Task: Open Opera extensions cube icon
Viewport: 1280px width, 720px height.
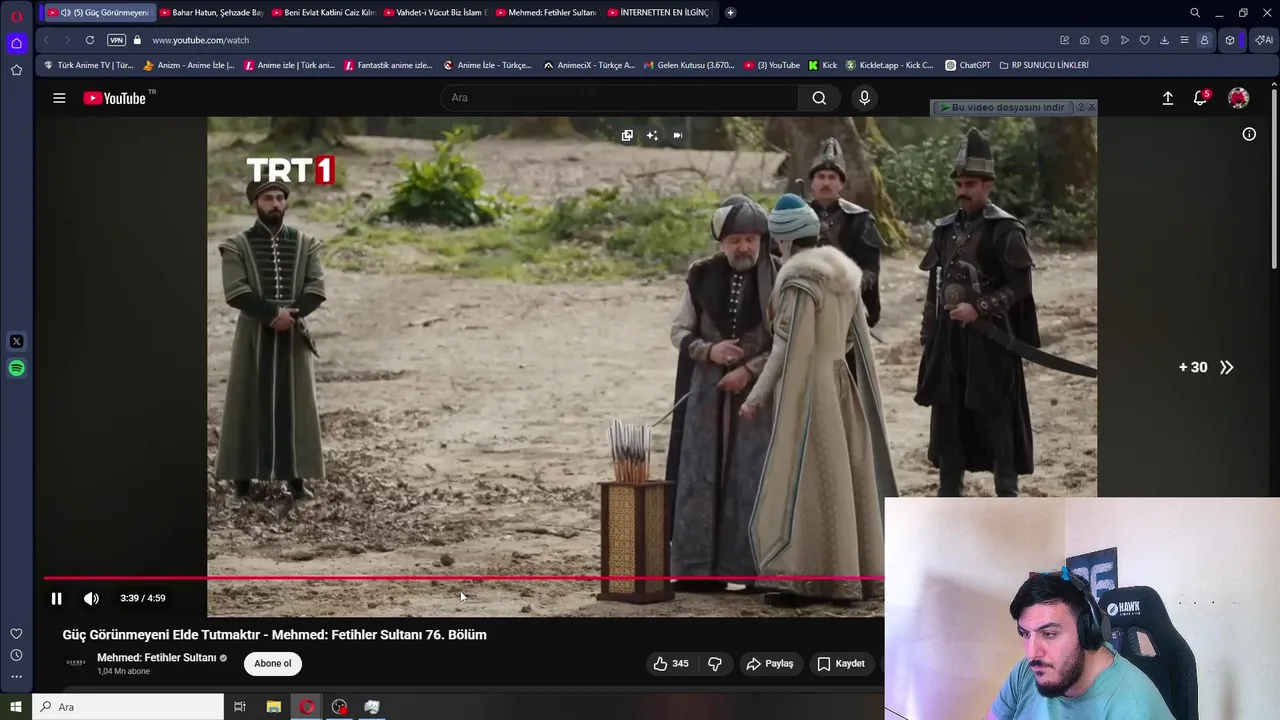Action: click(1230, 40)
